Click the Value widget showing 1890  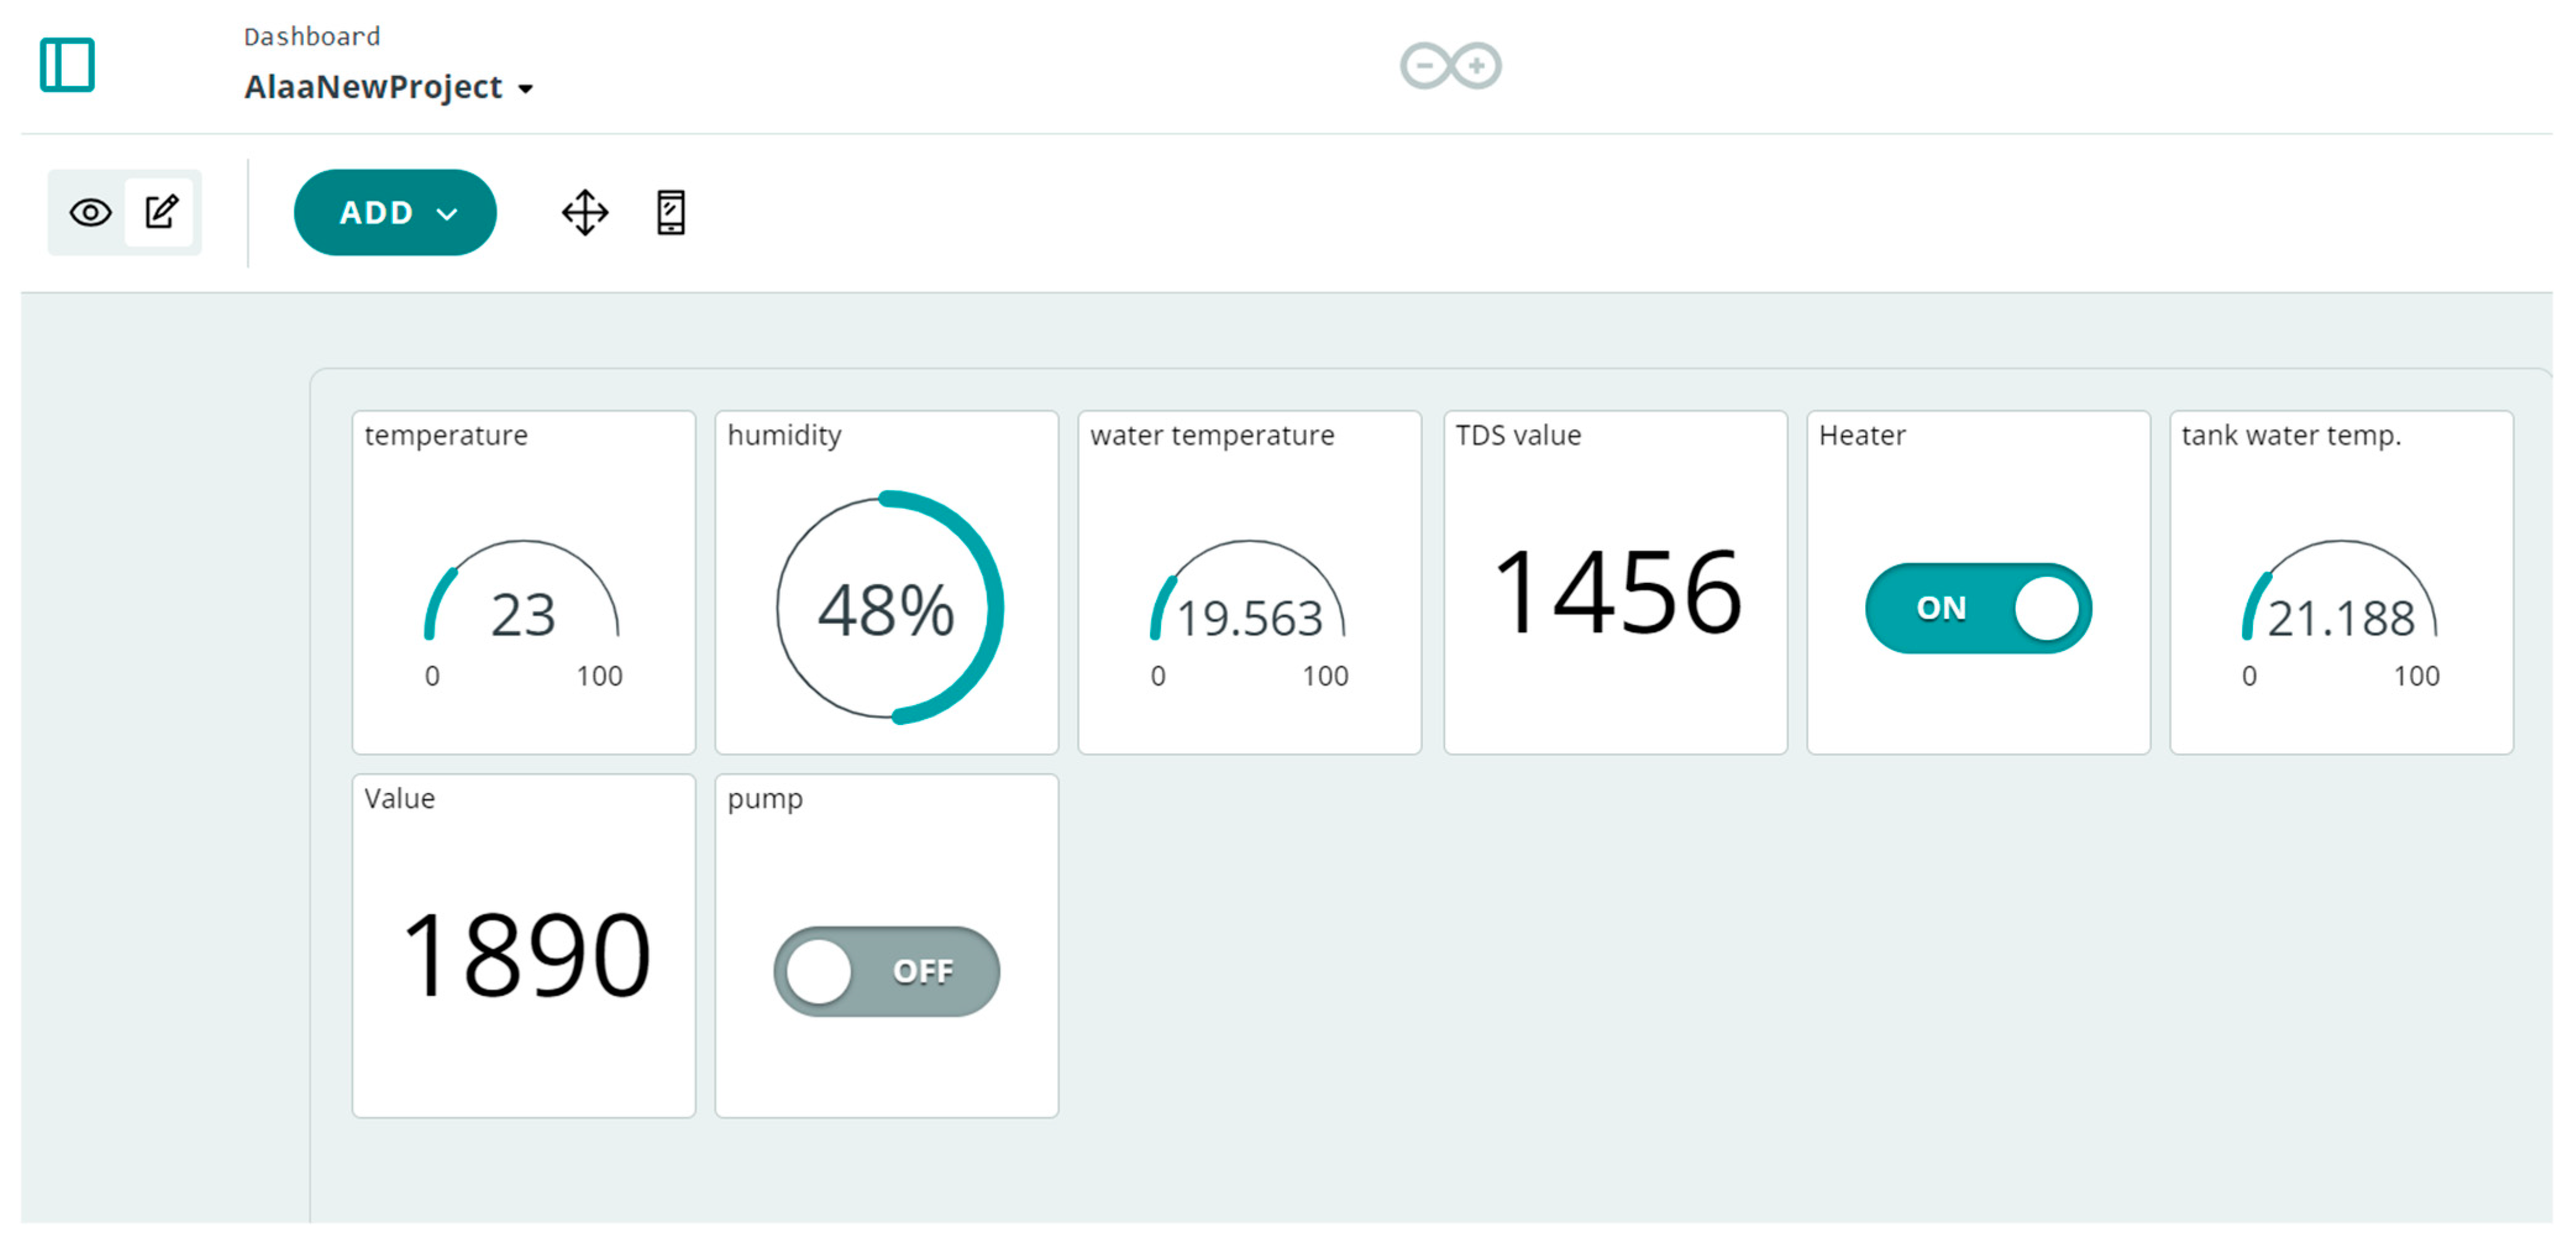coord(523,955)
